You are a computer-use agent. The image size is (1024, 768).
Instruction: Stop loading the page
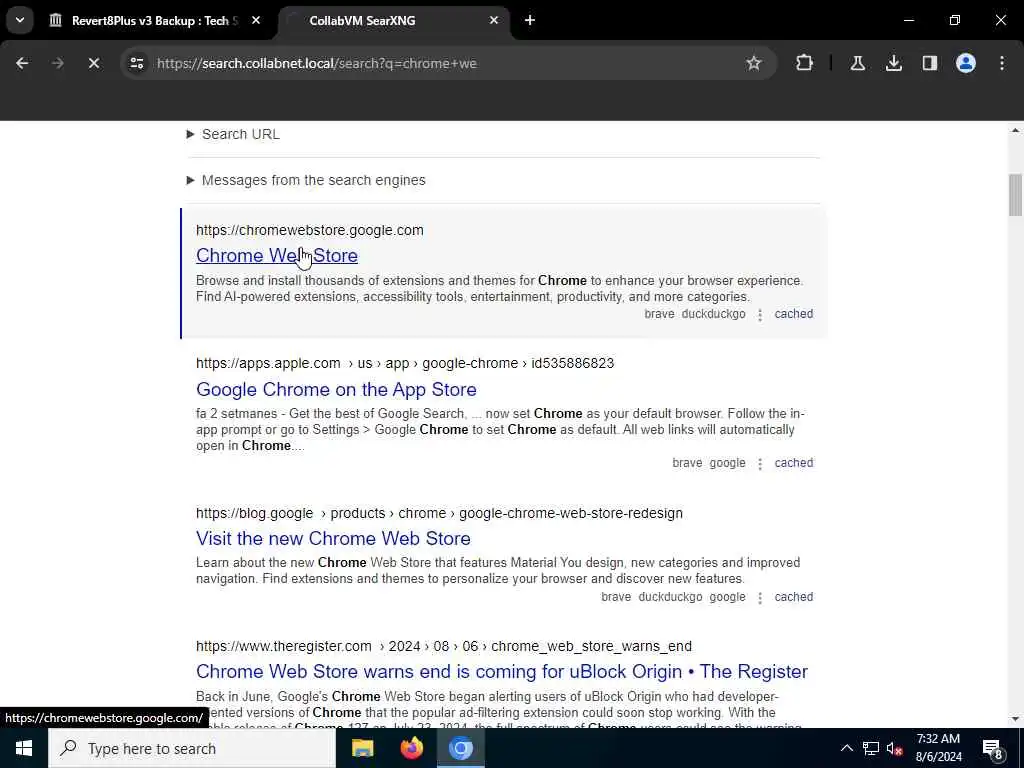click(93, 63)
